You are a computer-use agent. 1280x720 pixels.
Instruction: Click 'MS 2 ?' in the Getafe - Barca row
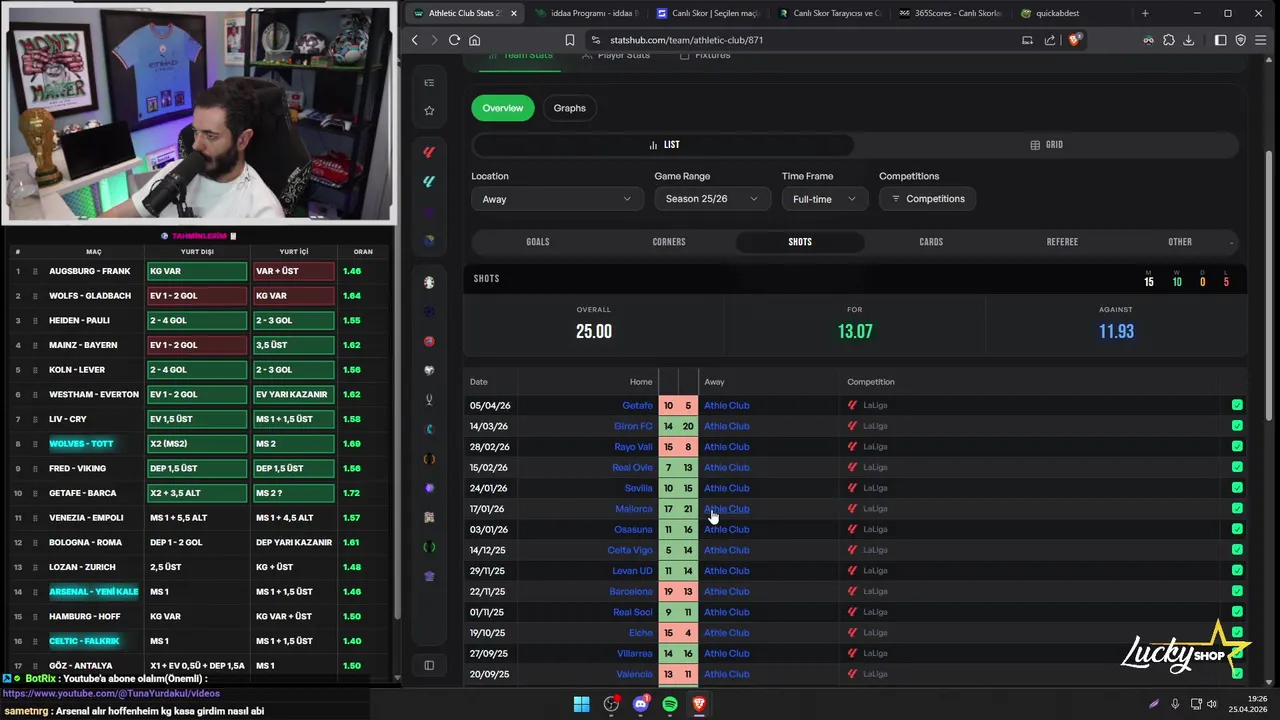(294, 493)
